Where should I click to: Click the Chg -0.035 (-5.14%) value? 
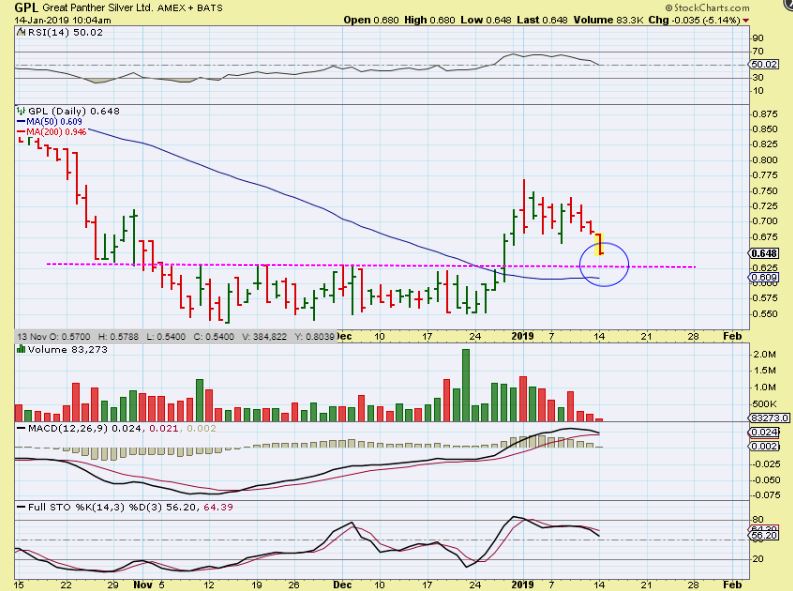694,20
